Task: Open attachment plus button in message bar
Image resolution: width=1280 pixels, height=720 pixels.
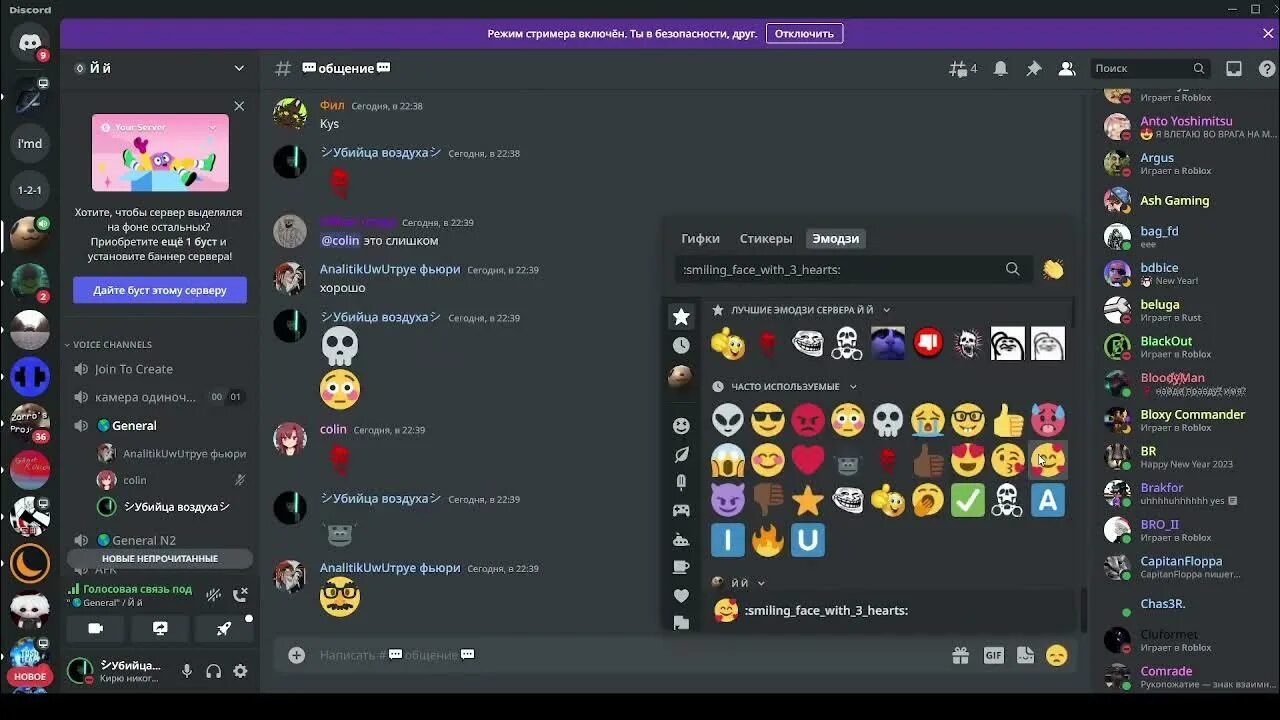Action: (296, 655)
